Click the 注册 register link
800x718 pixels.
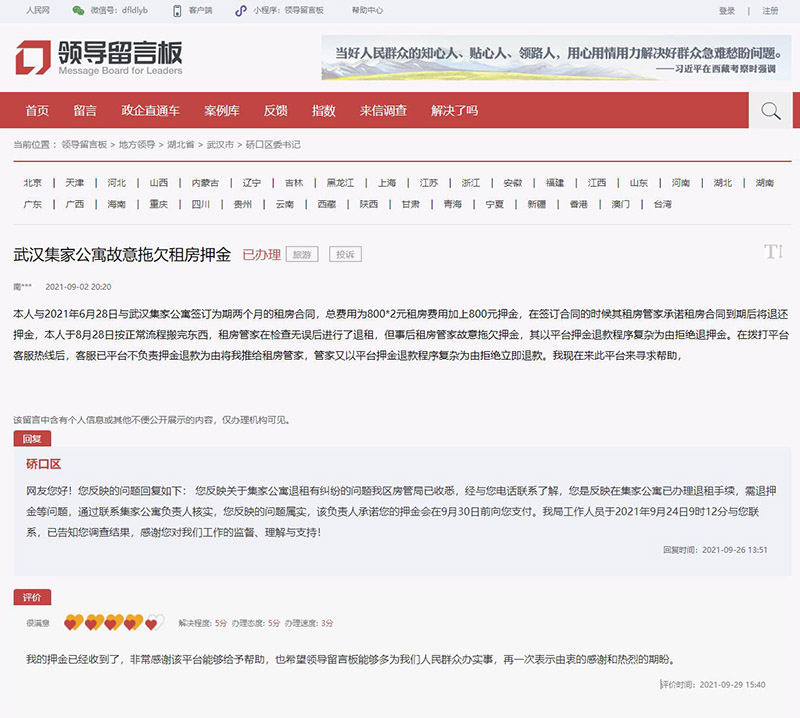[x=770, y=11]
